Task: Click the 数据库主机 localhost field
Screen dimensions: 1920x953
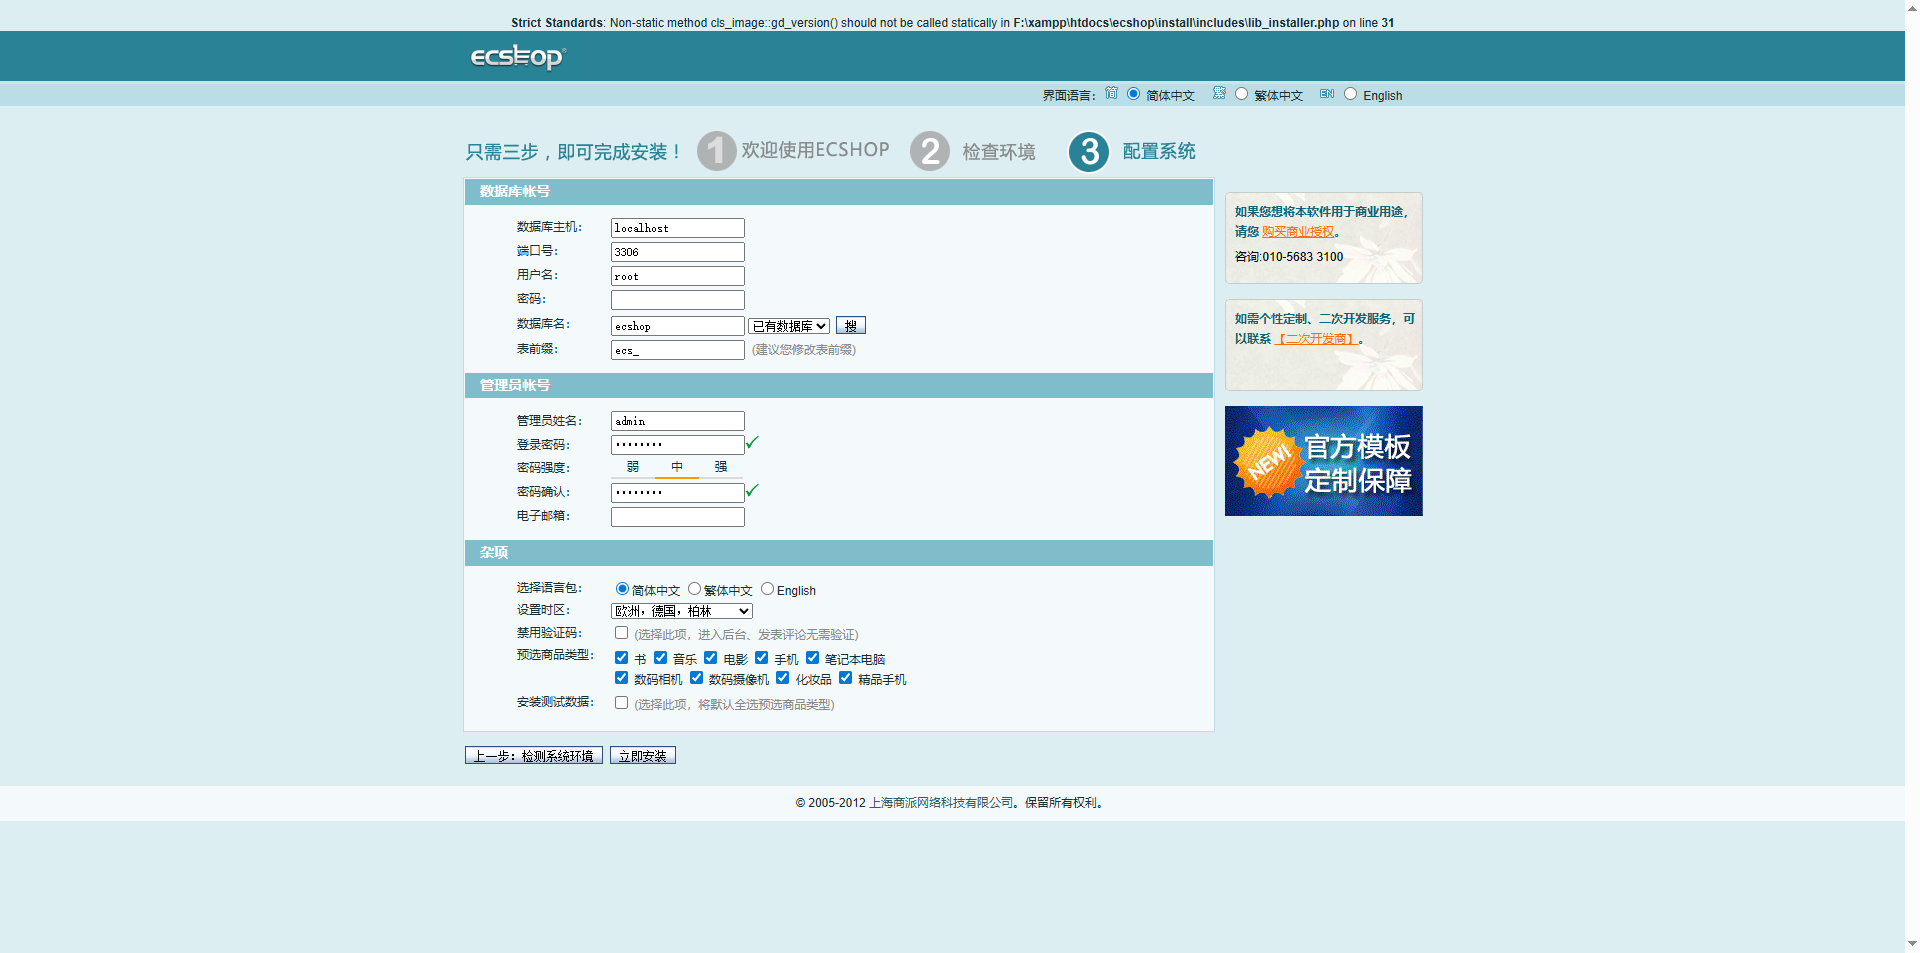Action: (677, 228)
